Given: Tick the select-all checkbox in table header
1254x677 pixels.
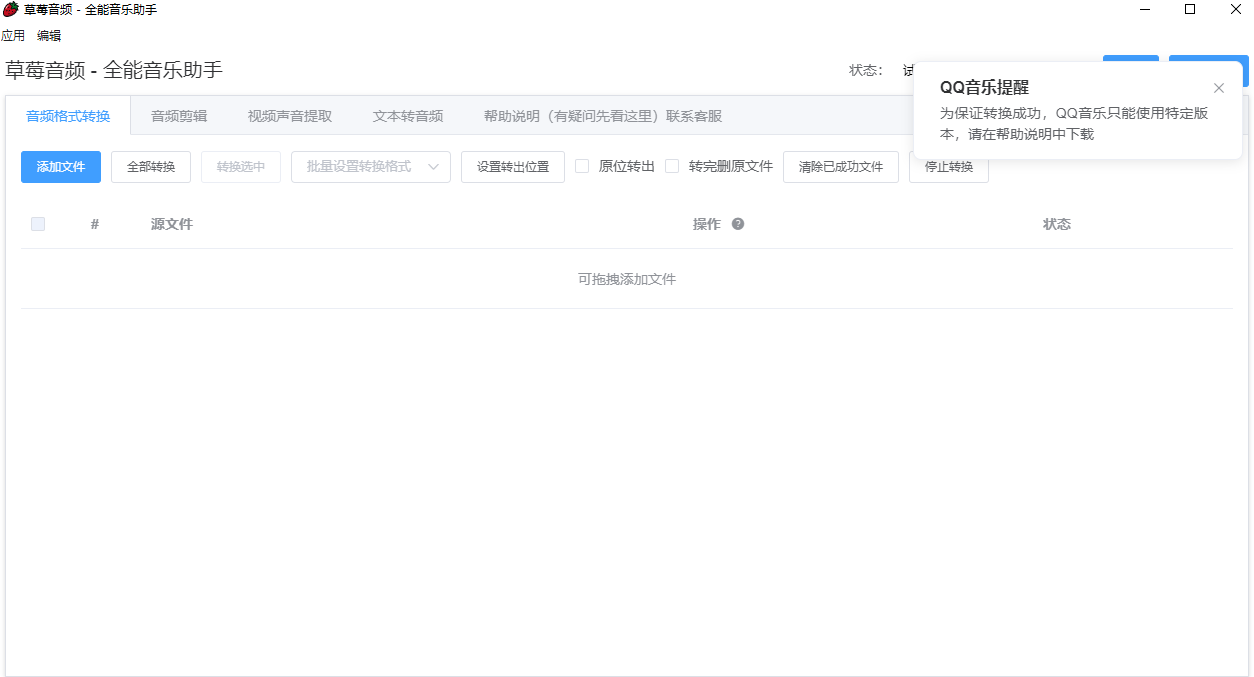Looking at the screenshot, I should (x=38, y=224).
